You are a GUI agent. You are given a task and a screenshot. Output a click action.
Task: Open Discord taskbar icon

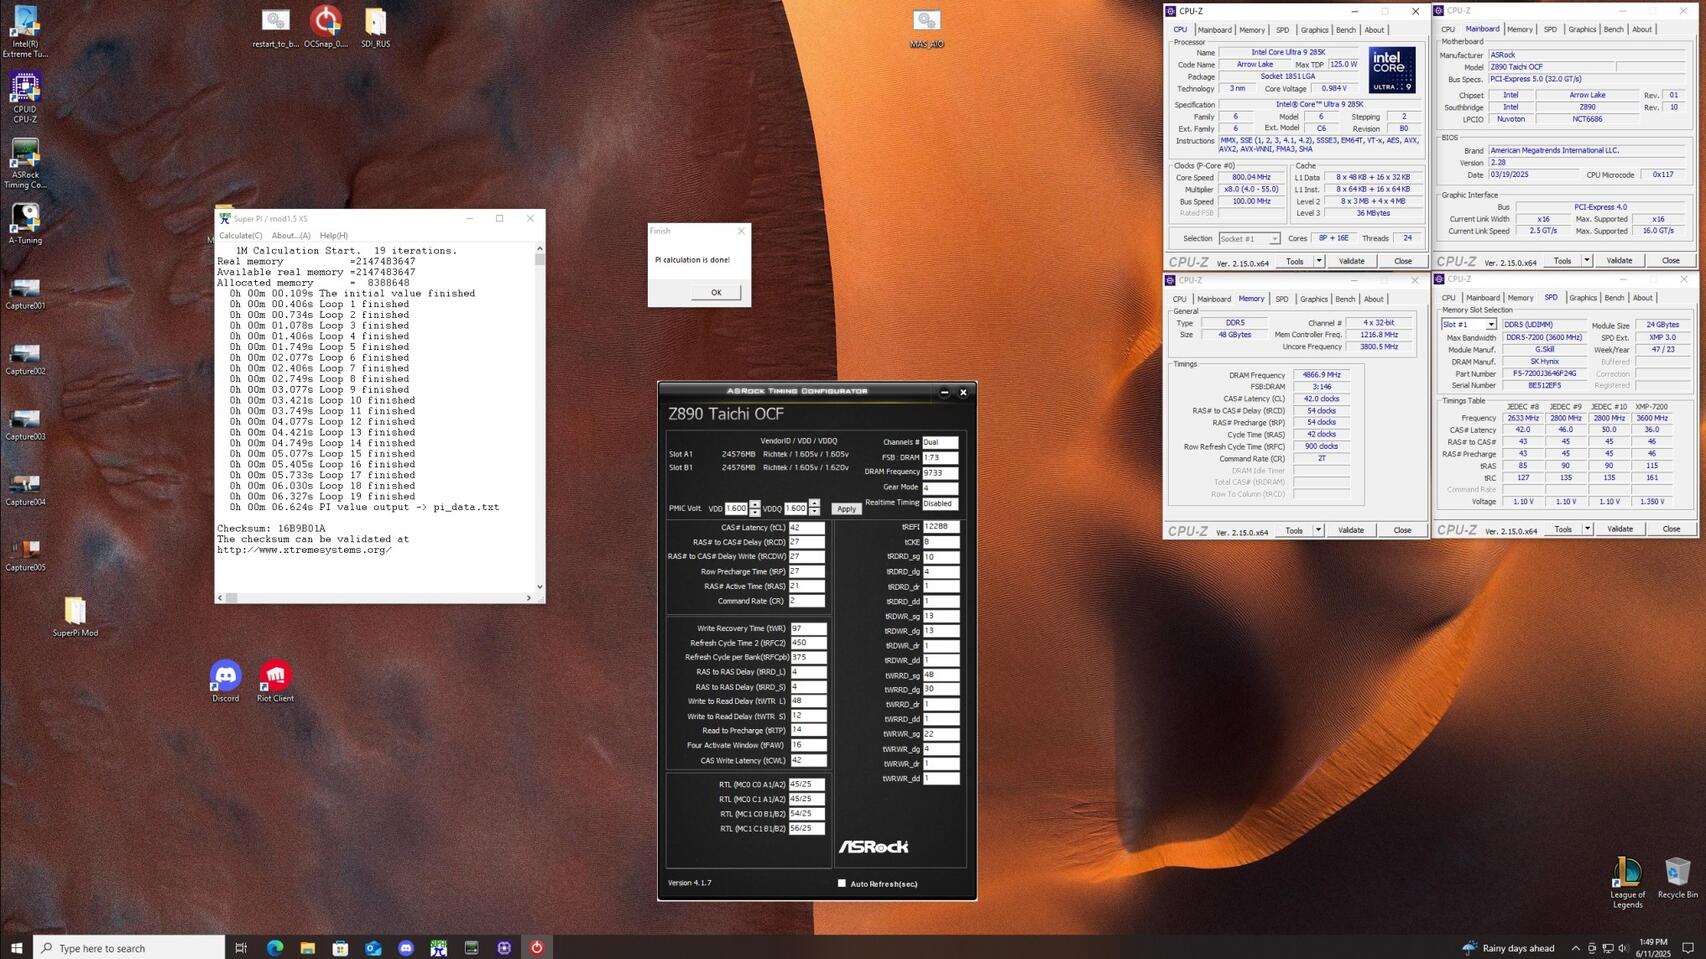[x=406, y=947]
